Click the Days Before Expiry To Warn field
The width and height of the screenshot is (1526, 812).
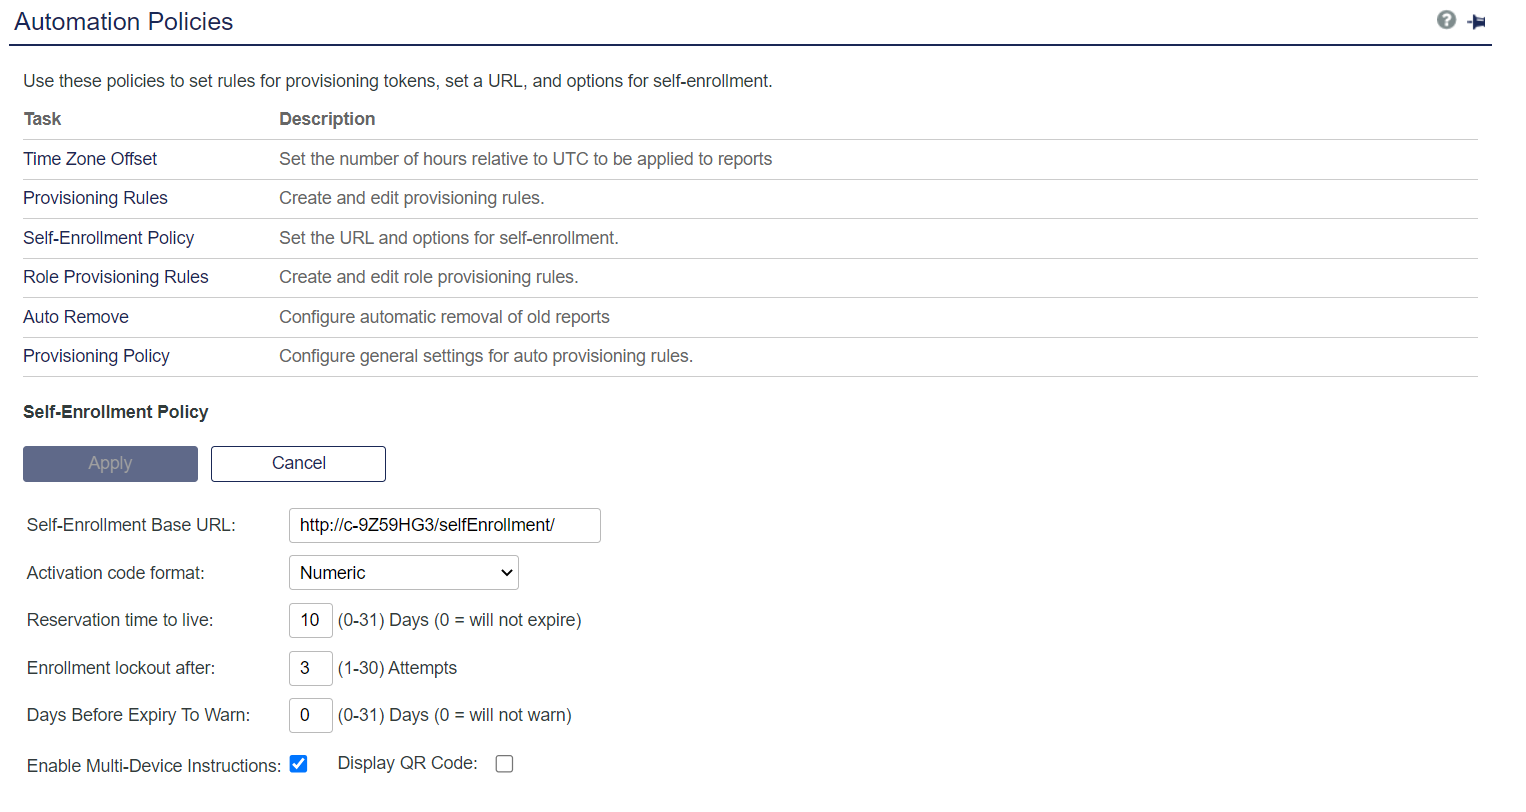tap(310, 715)
